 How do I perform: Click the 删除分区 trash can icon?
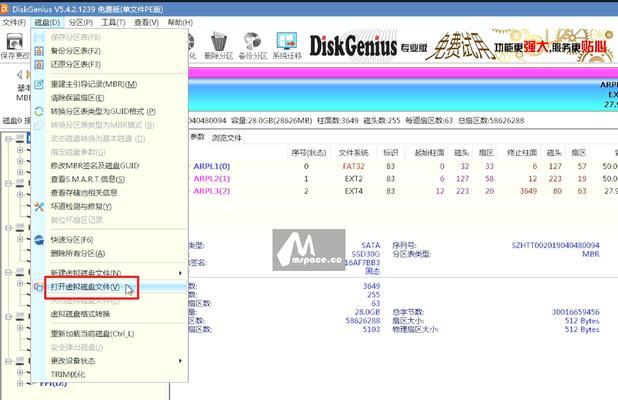[x=219, y=41]
